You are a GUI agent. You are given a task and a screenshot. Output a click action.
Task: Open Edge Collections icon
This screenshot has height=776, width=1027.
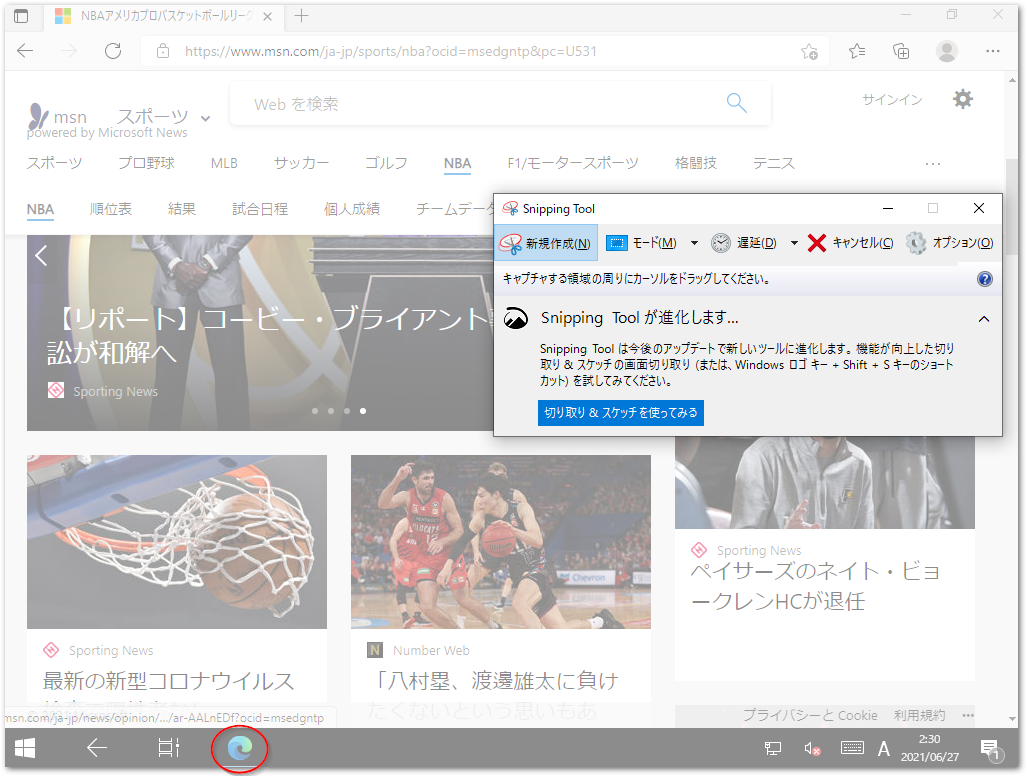pos(901,50)
